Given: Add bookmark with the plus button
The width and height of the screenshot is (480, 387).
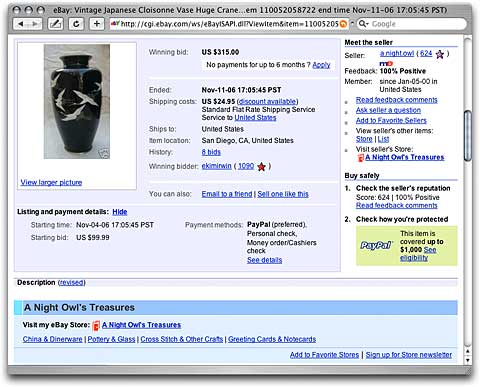Looking at the screenshot, I should pos(97,24).
